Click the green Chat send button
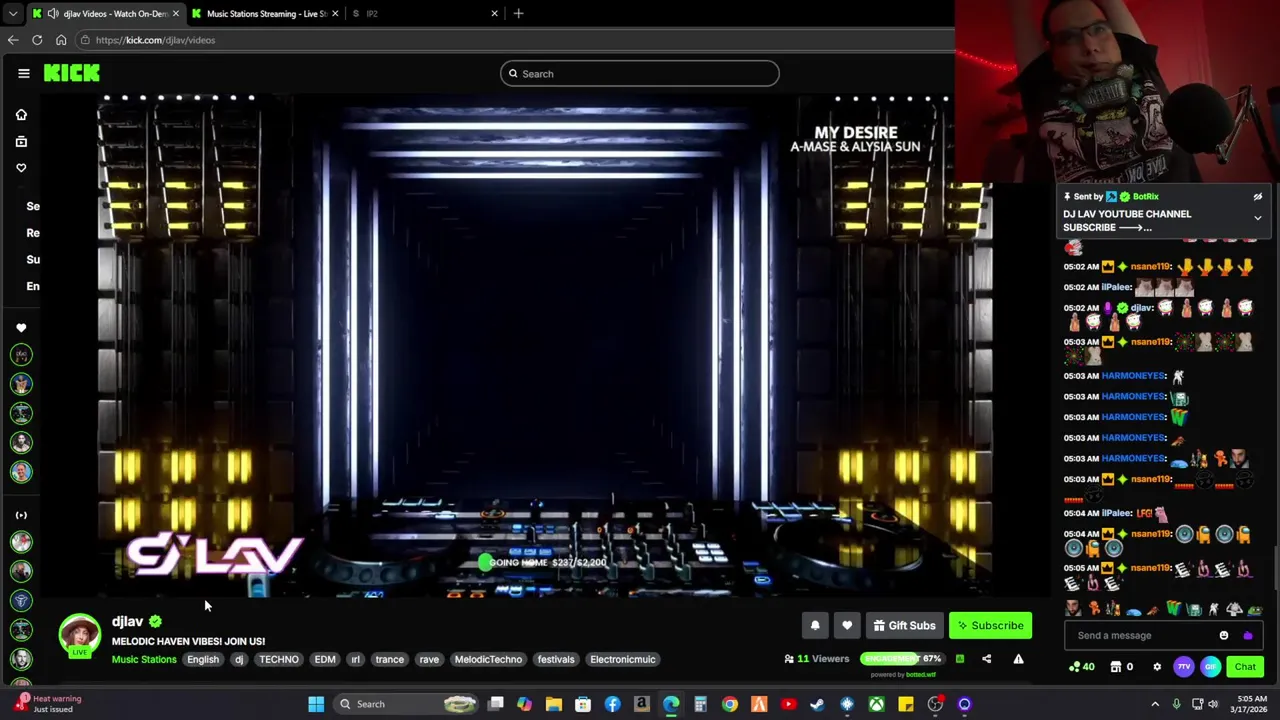Image resolution: width=1280 pixels, height=720 pixels. 1245,667
